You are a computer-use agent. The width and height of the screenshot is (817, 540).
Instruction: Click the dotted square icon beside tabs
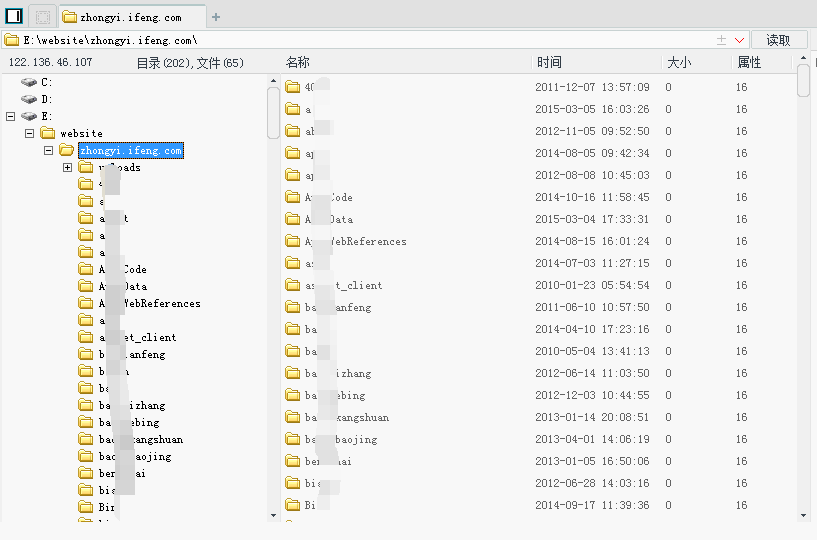pyautogui.click(x=43, y=17)
